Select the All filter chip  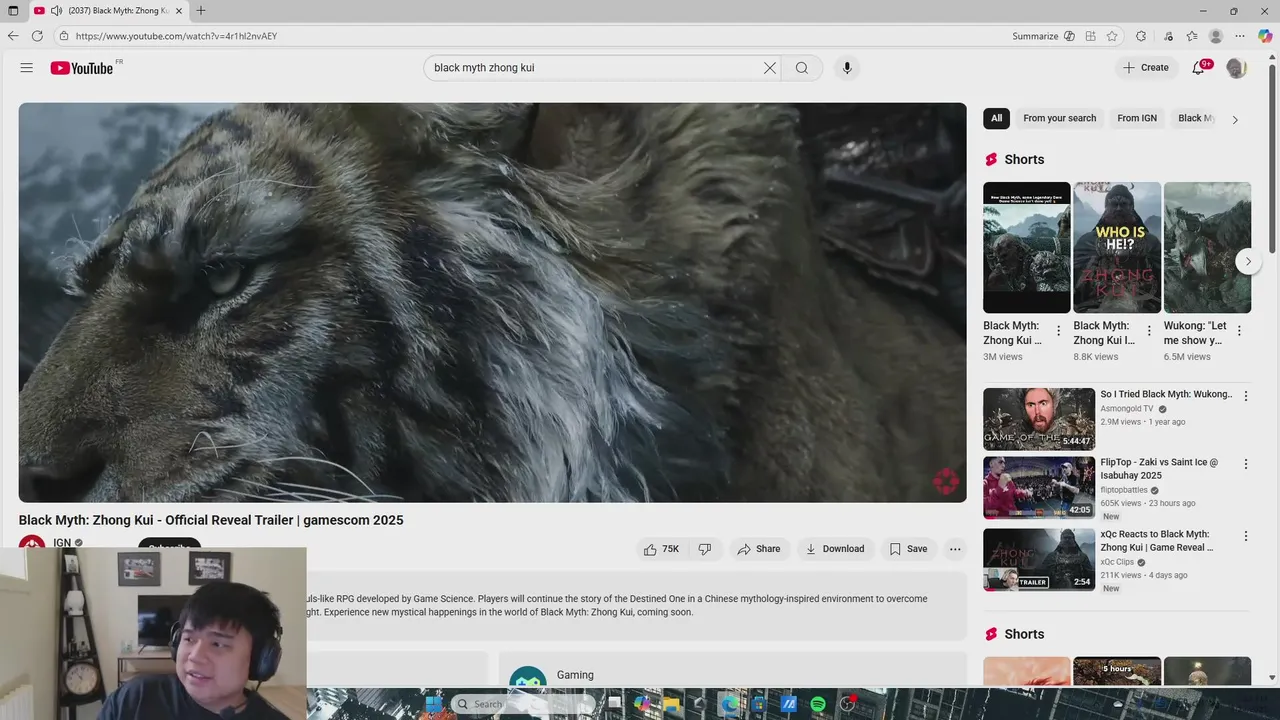(996, 118)
